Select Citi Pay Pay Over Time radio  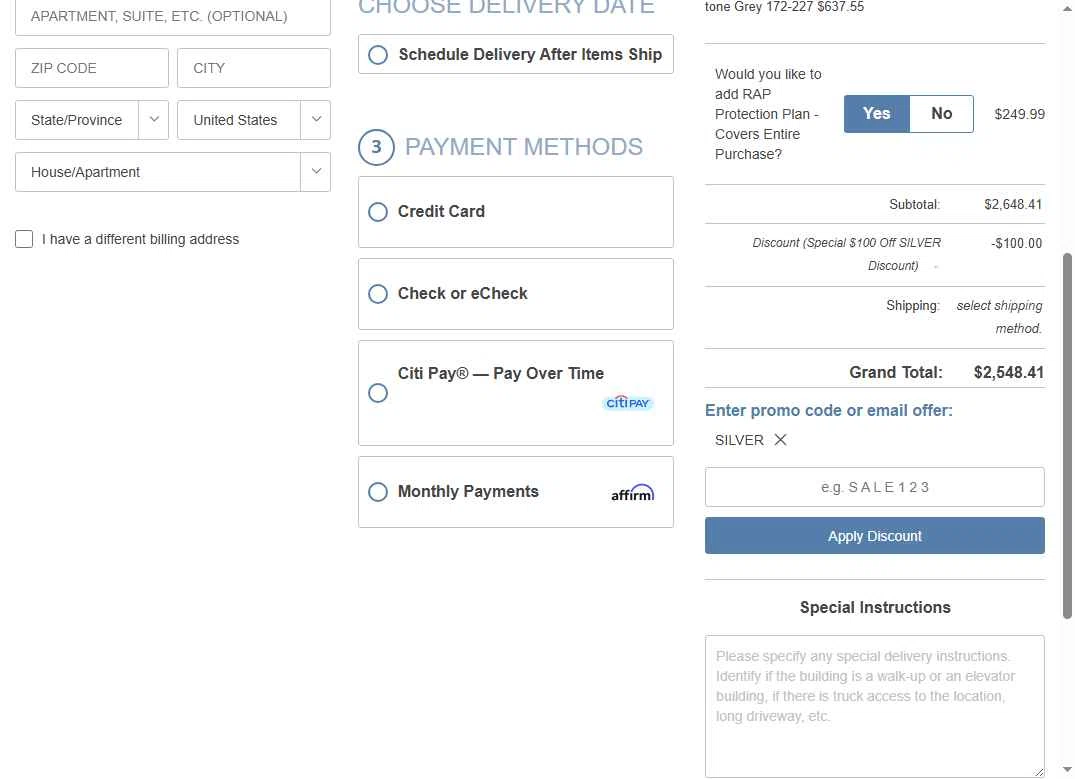pos(378,393)
